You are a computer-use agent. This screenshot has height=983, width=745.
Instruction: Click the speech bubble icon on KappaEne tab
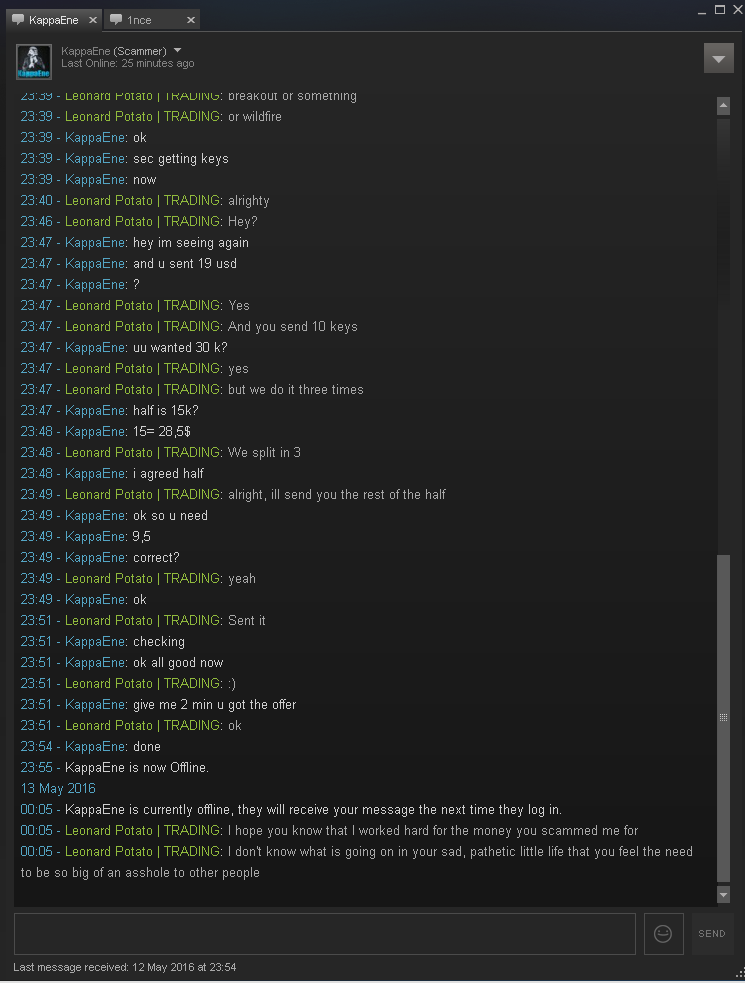(x=18, y=19)
